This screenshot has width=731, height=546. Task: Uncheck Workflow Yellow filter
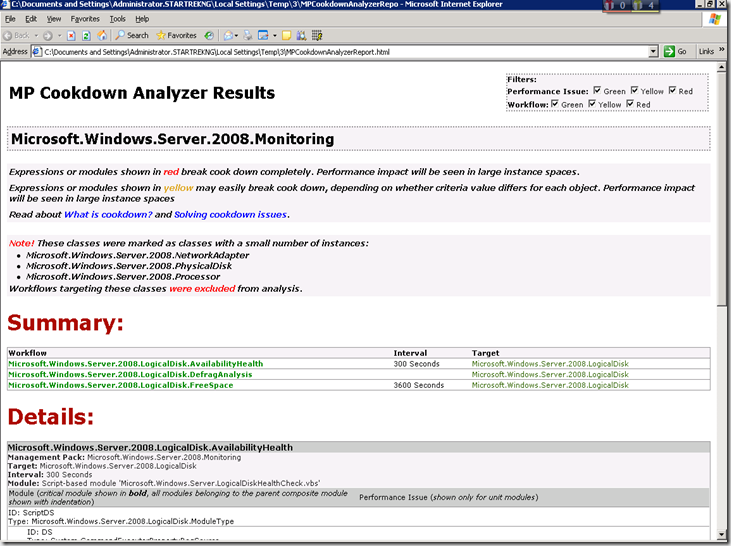coord(592,104)
